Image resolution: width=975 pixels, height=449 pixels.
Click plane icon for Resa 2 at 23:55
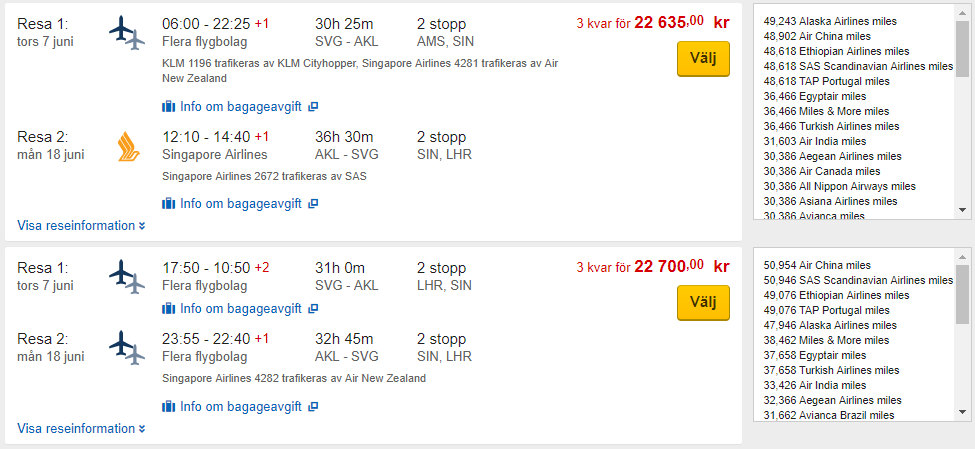click(x=127, y=348)
